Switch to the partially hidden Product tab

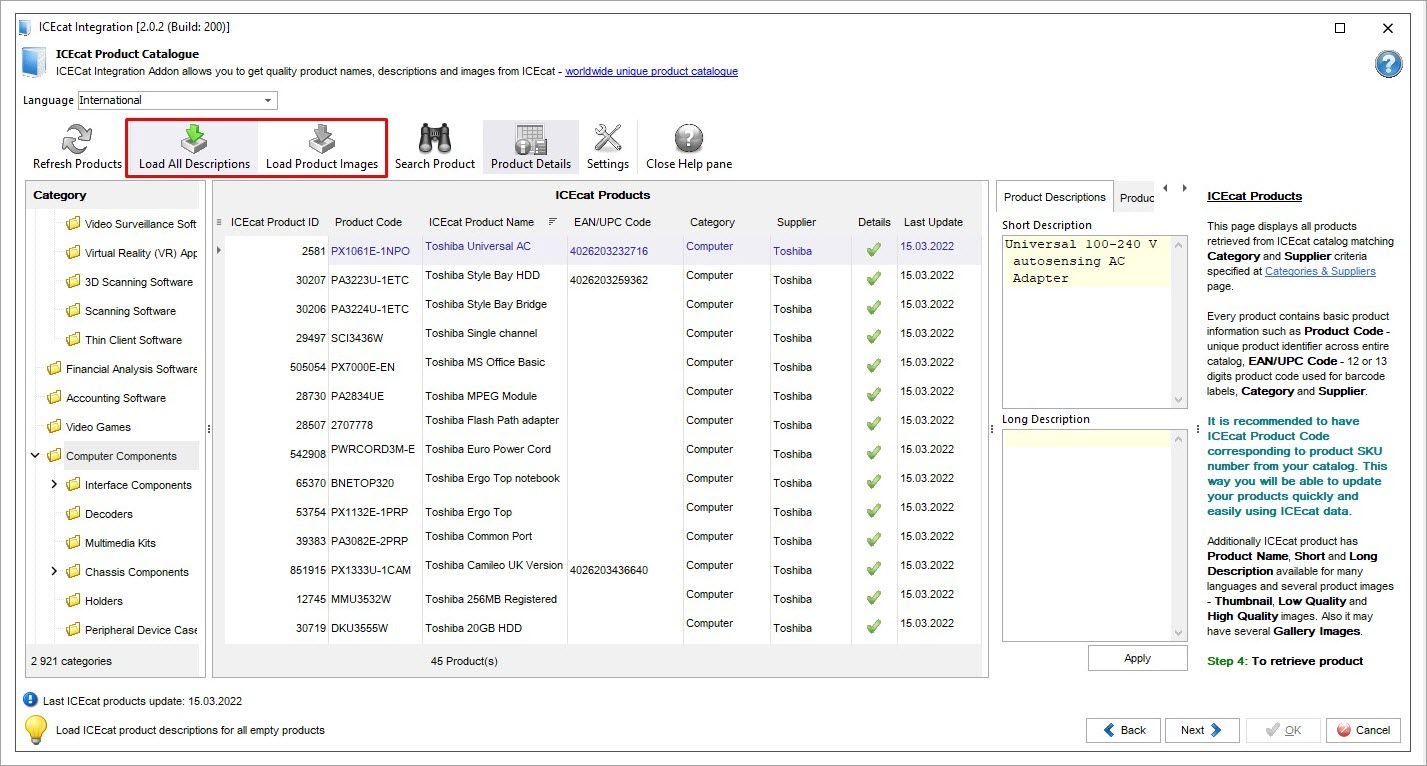pyautogui.click(x=1135, y=198)
